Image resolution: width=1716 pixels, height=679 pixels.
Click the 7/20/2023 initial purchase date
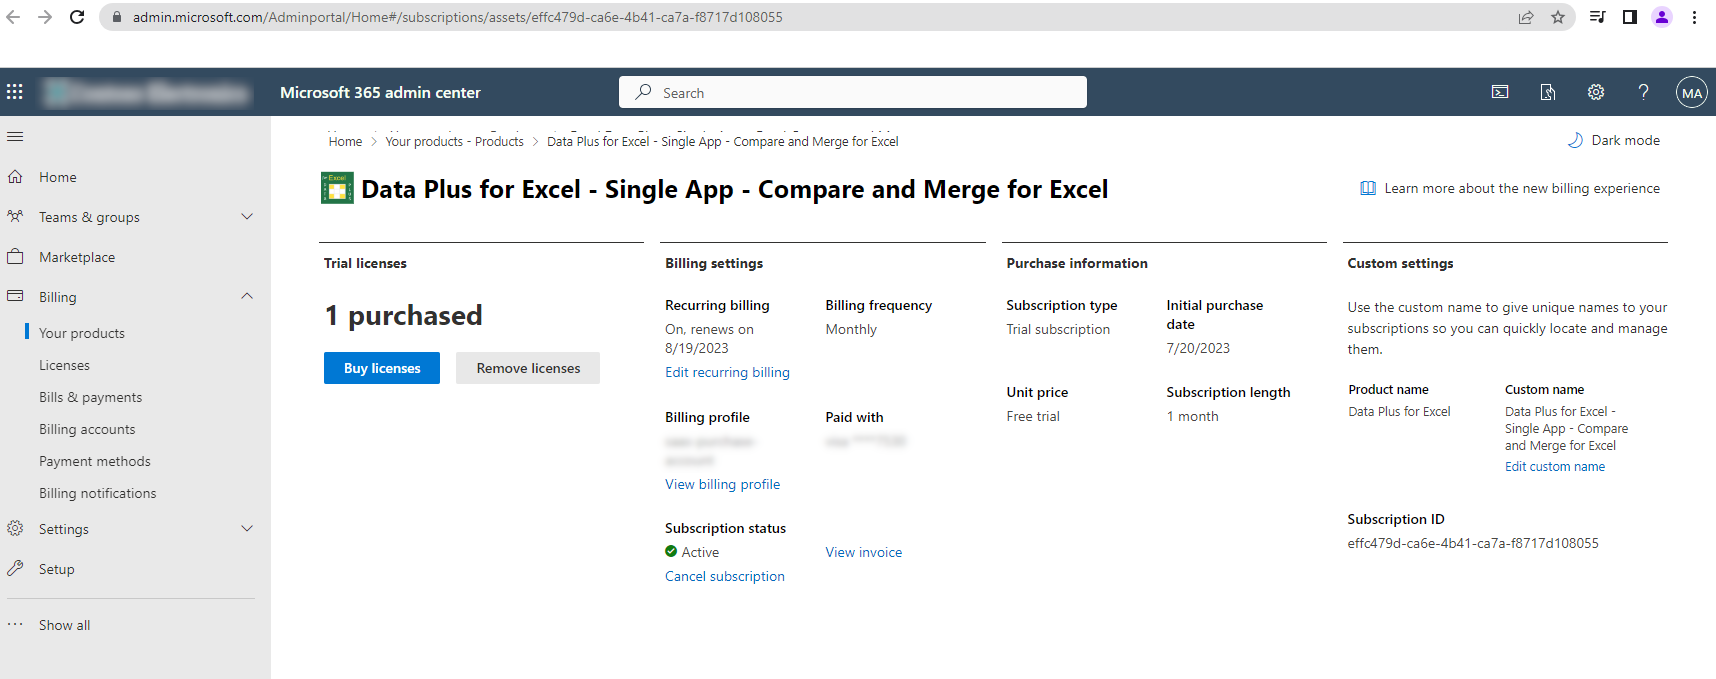[x=1198, y=348]
